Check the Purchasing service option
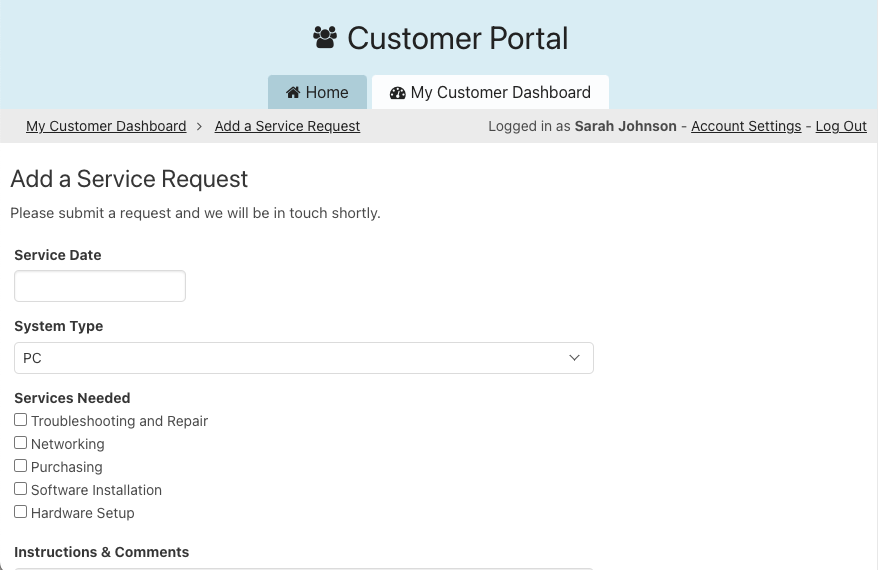Viewport: 878px width, 570px height. click(x=20, y=466)
